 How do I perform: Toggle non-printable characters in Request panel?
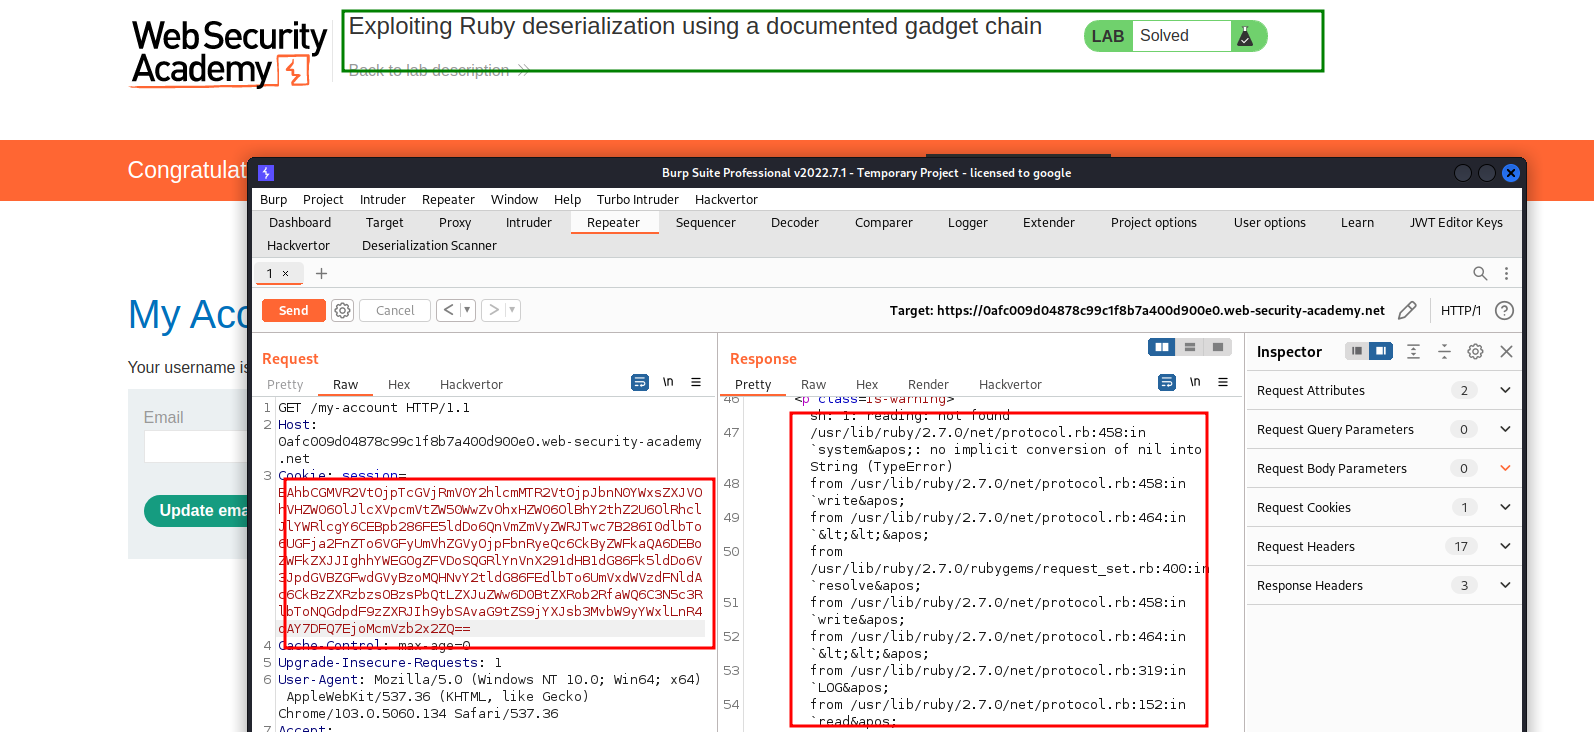[x=668, y=382]
